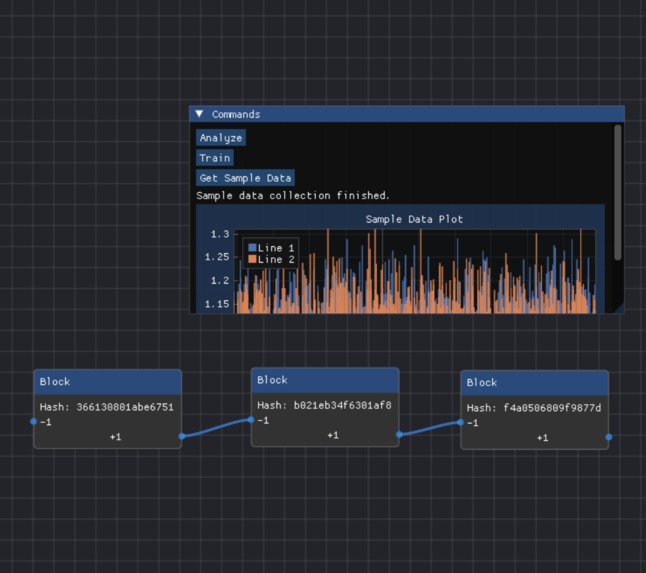Select input pin of block f4a0506809f9877d
646x573 pixels.
(460, 422)
